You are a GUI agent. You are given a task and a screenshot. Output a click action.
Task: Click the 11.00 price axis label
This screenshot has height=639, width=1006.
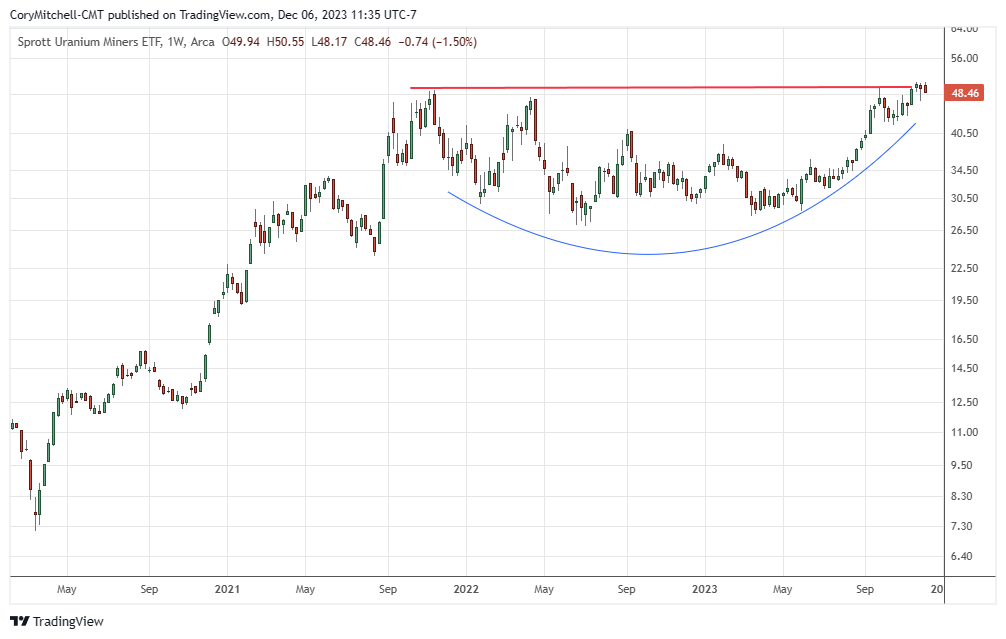[x=964, y=432]
